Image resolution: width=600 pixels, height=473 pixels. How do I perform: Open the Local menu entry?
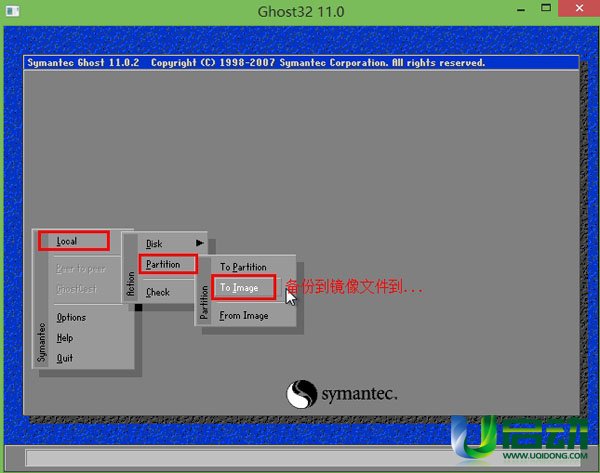pos(74,241)
